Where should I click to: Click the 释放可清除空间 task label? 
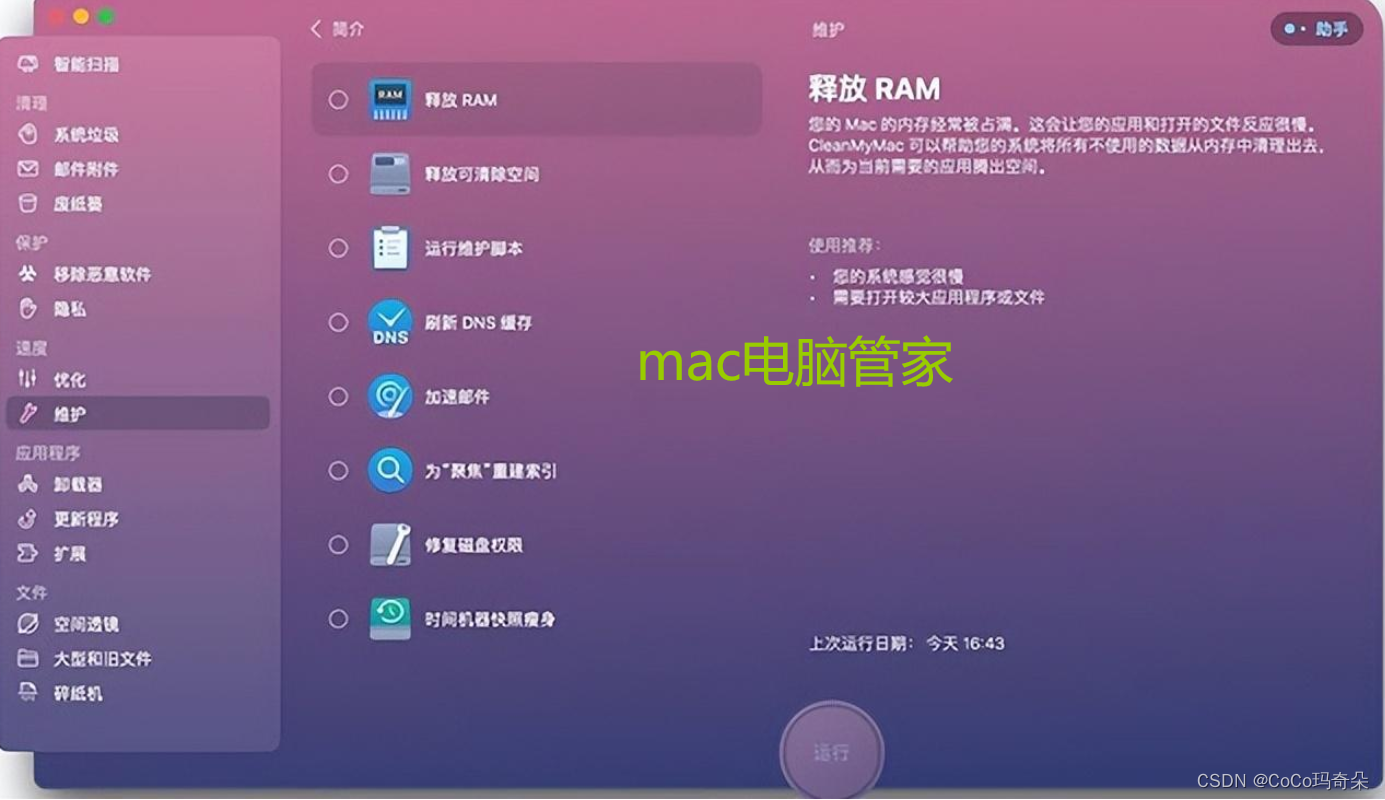482,174
